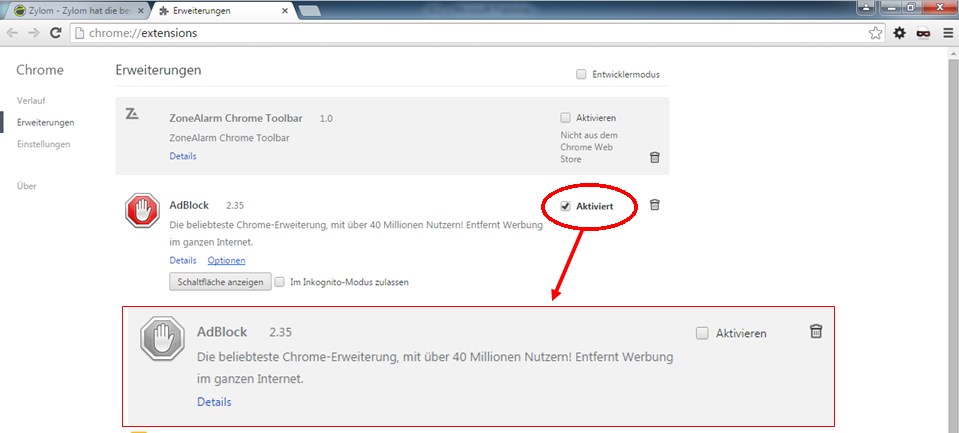Open Details link of deactivated AdBlock
The image size is (959, 433).
tap(214, 402)
